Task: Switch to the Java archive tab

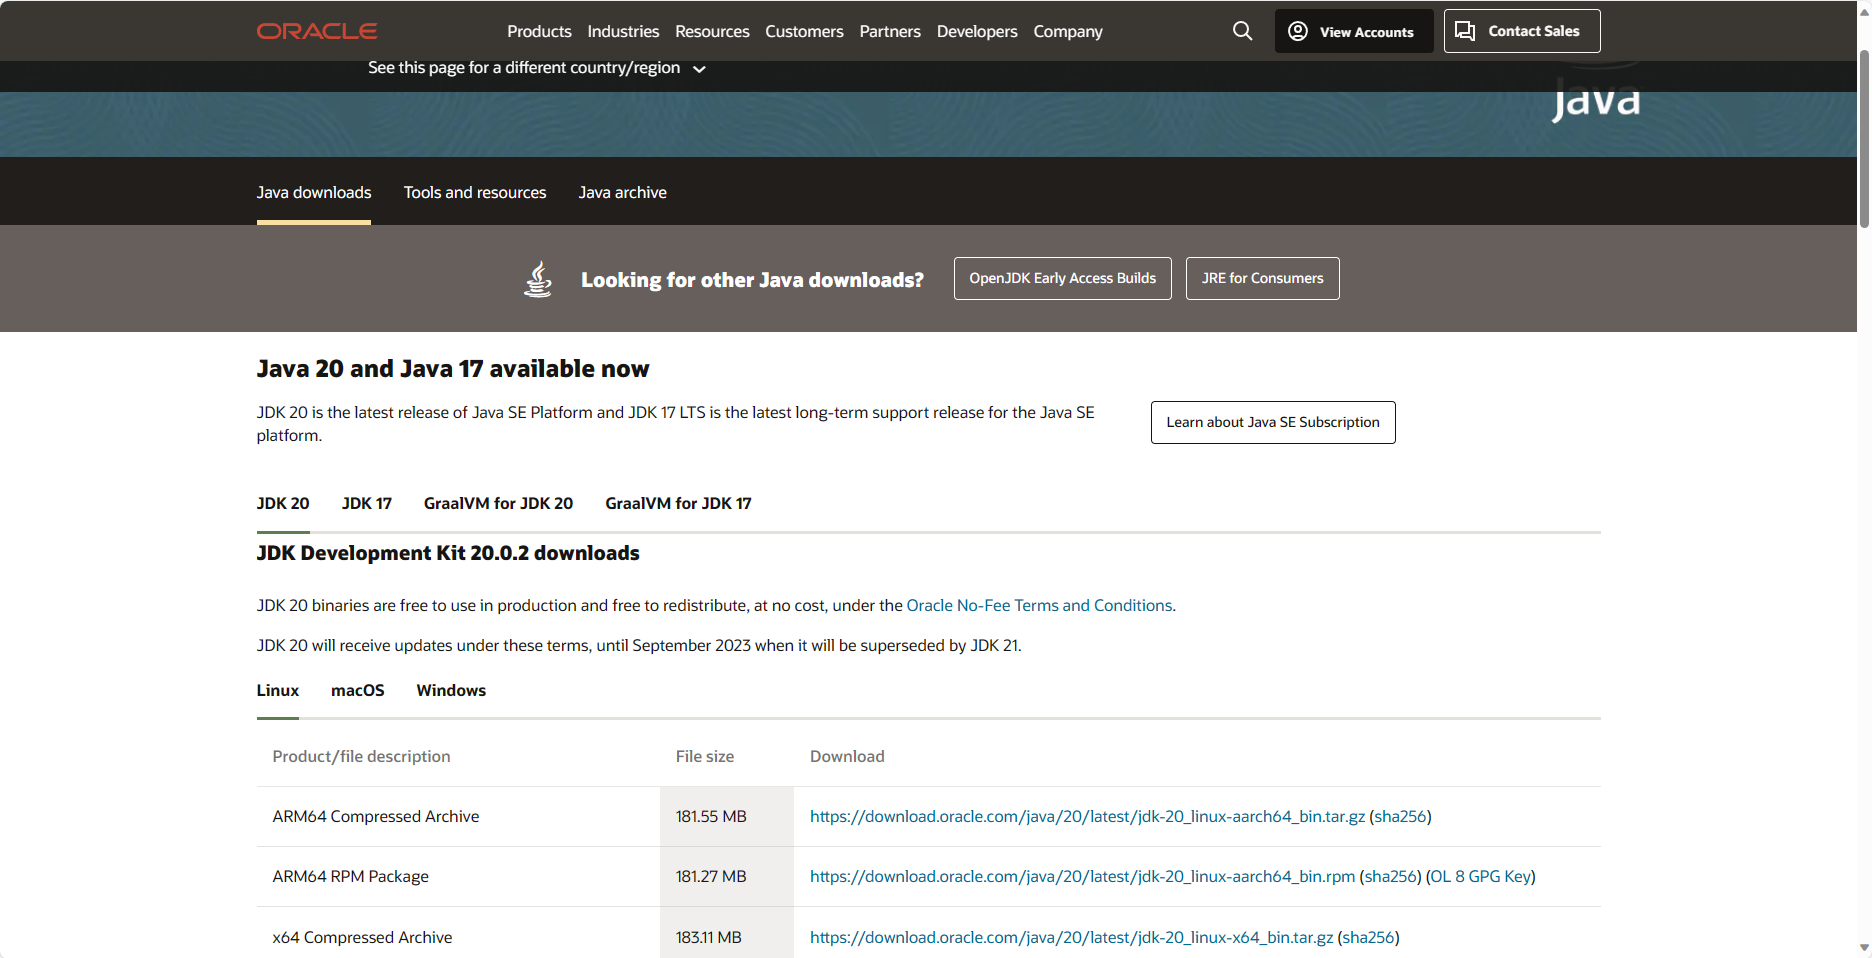Action: tap(622, 192)
